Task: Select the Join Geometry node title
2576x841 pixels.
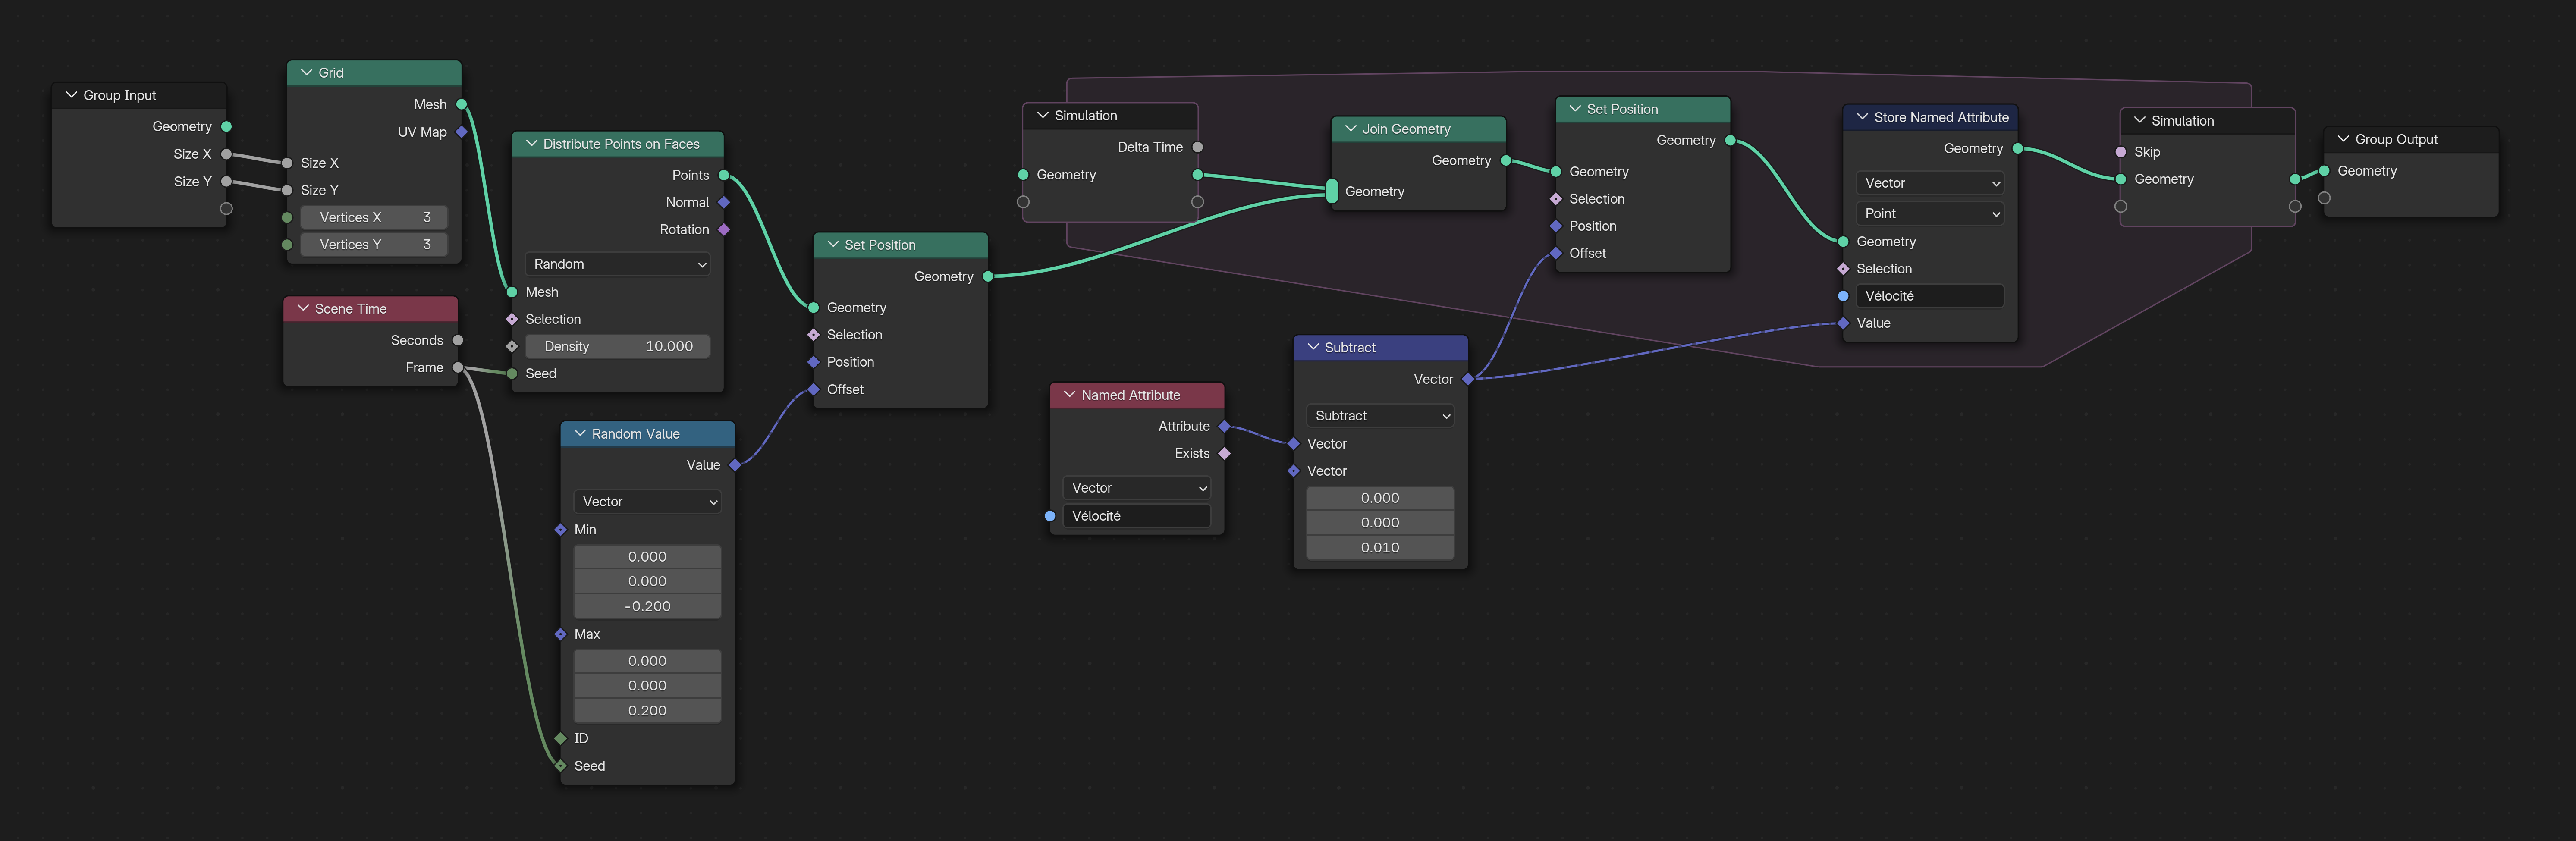Action: 1406,129
